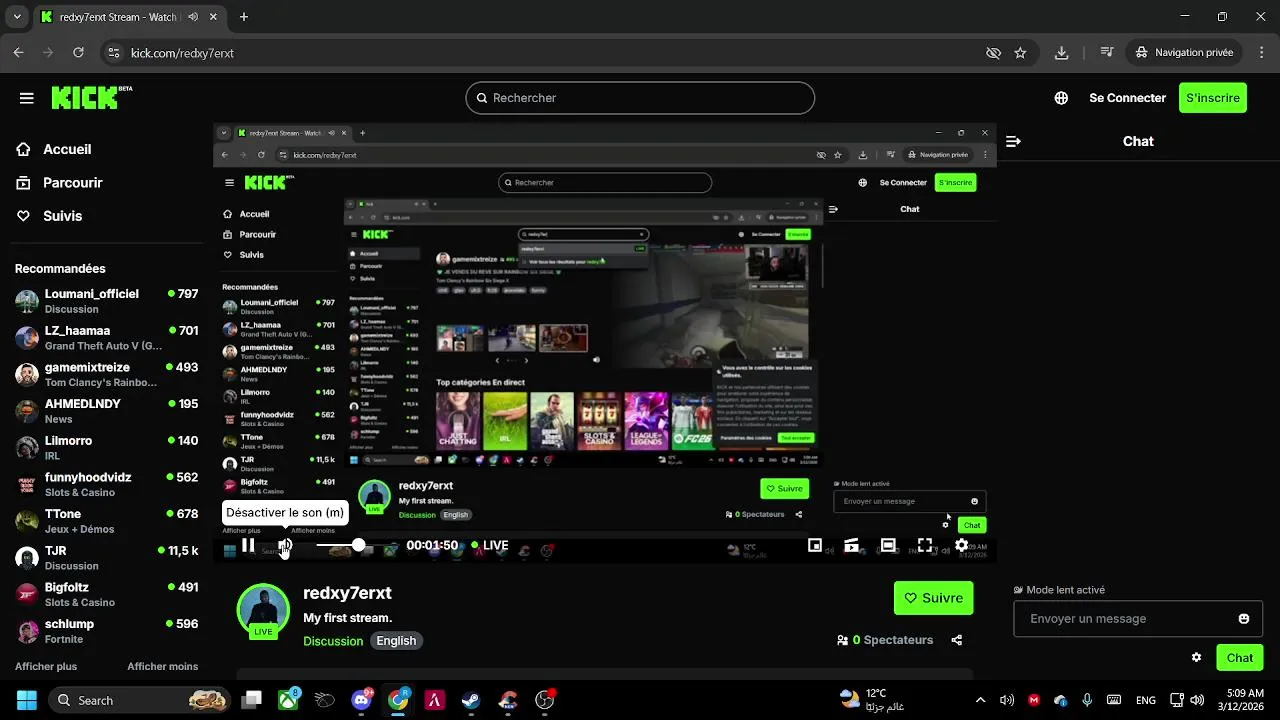Collapse list with Afficher moins

pos(162,666)
